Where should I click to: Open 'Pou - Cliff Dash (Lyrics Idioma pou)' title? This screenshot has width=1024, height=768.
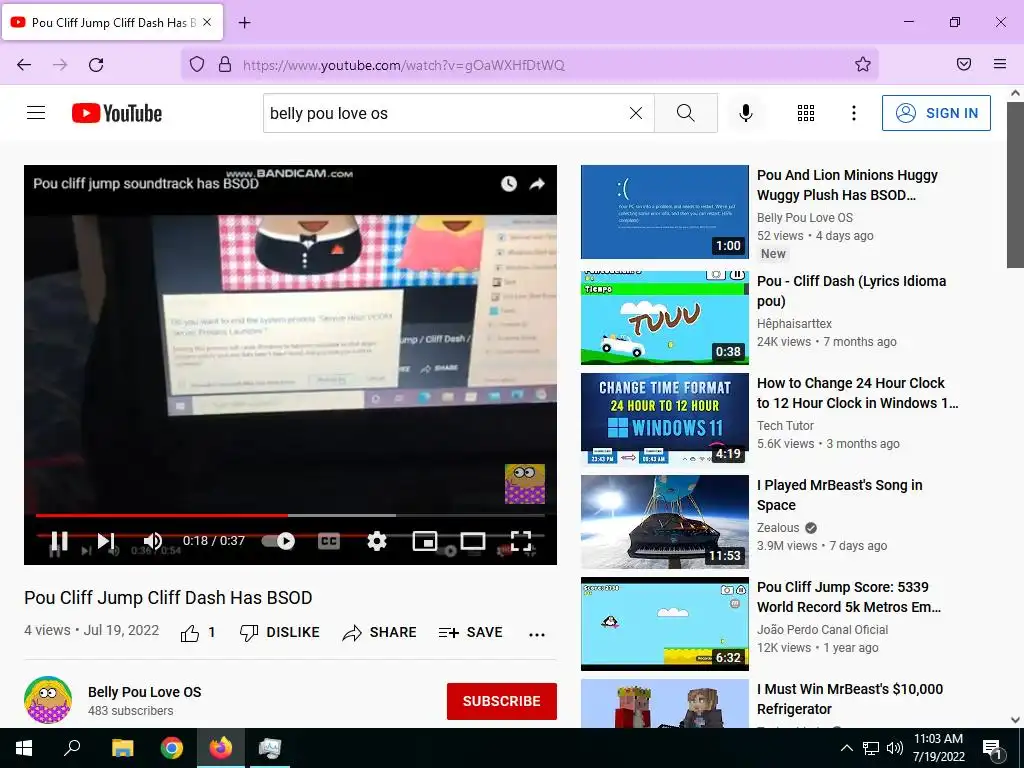(852, 291)
